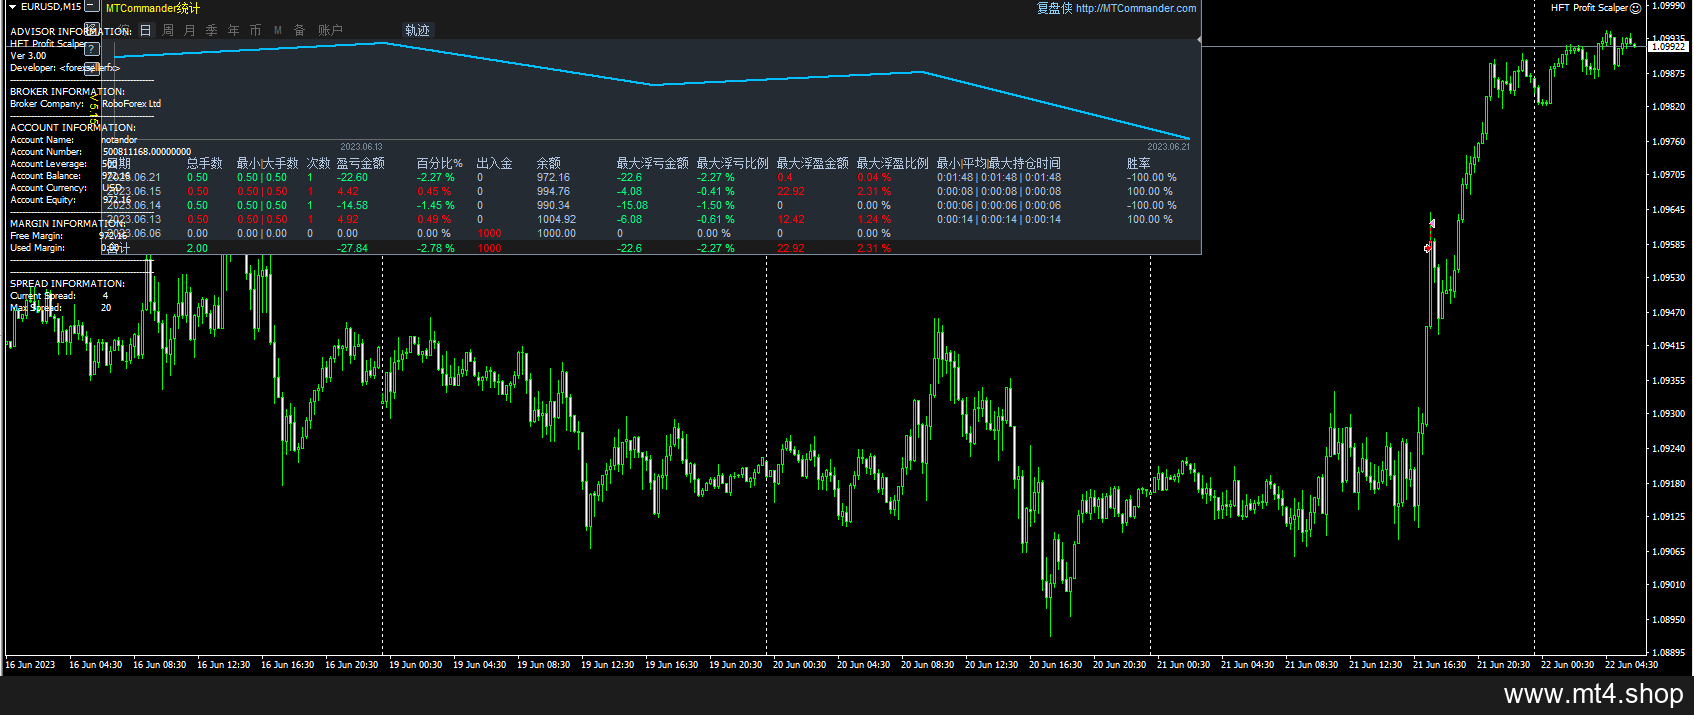Image resolution: width=1694 pixels, height=715 pixels.
Task: Sort by the 最大浮亏金额 column header
Action: tap(652, 163)
